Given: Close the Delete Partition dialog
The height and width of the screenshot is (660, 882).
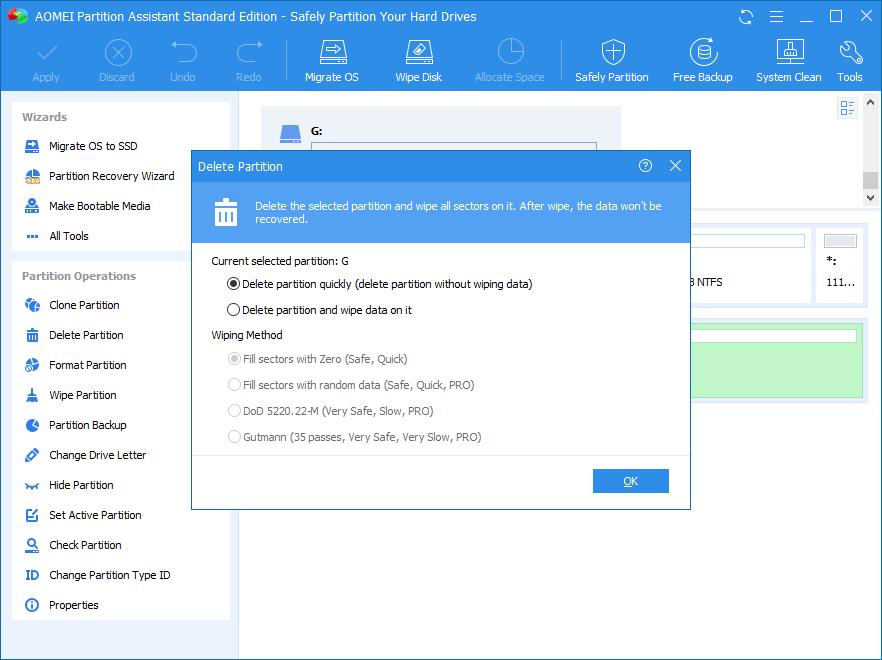Looking at the screenshot, I should click(x=675, y=166).
